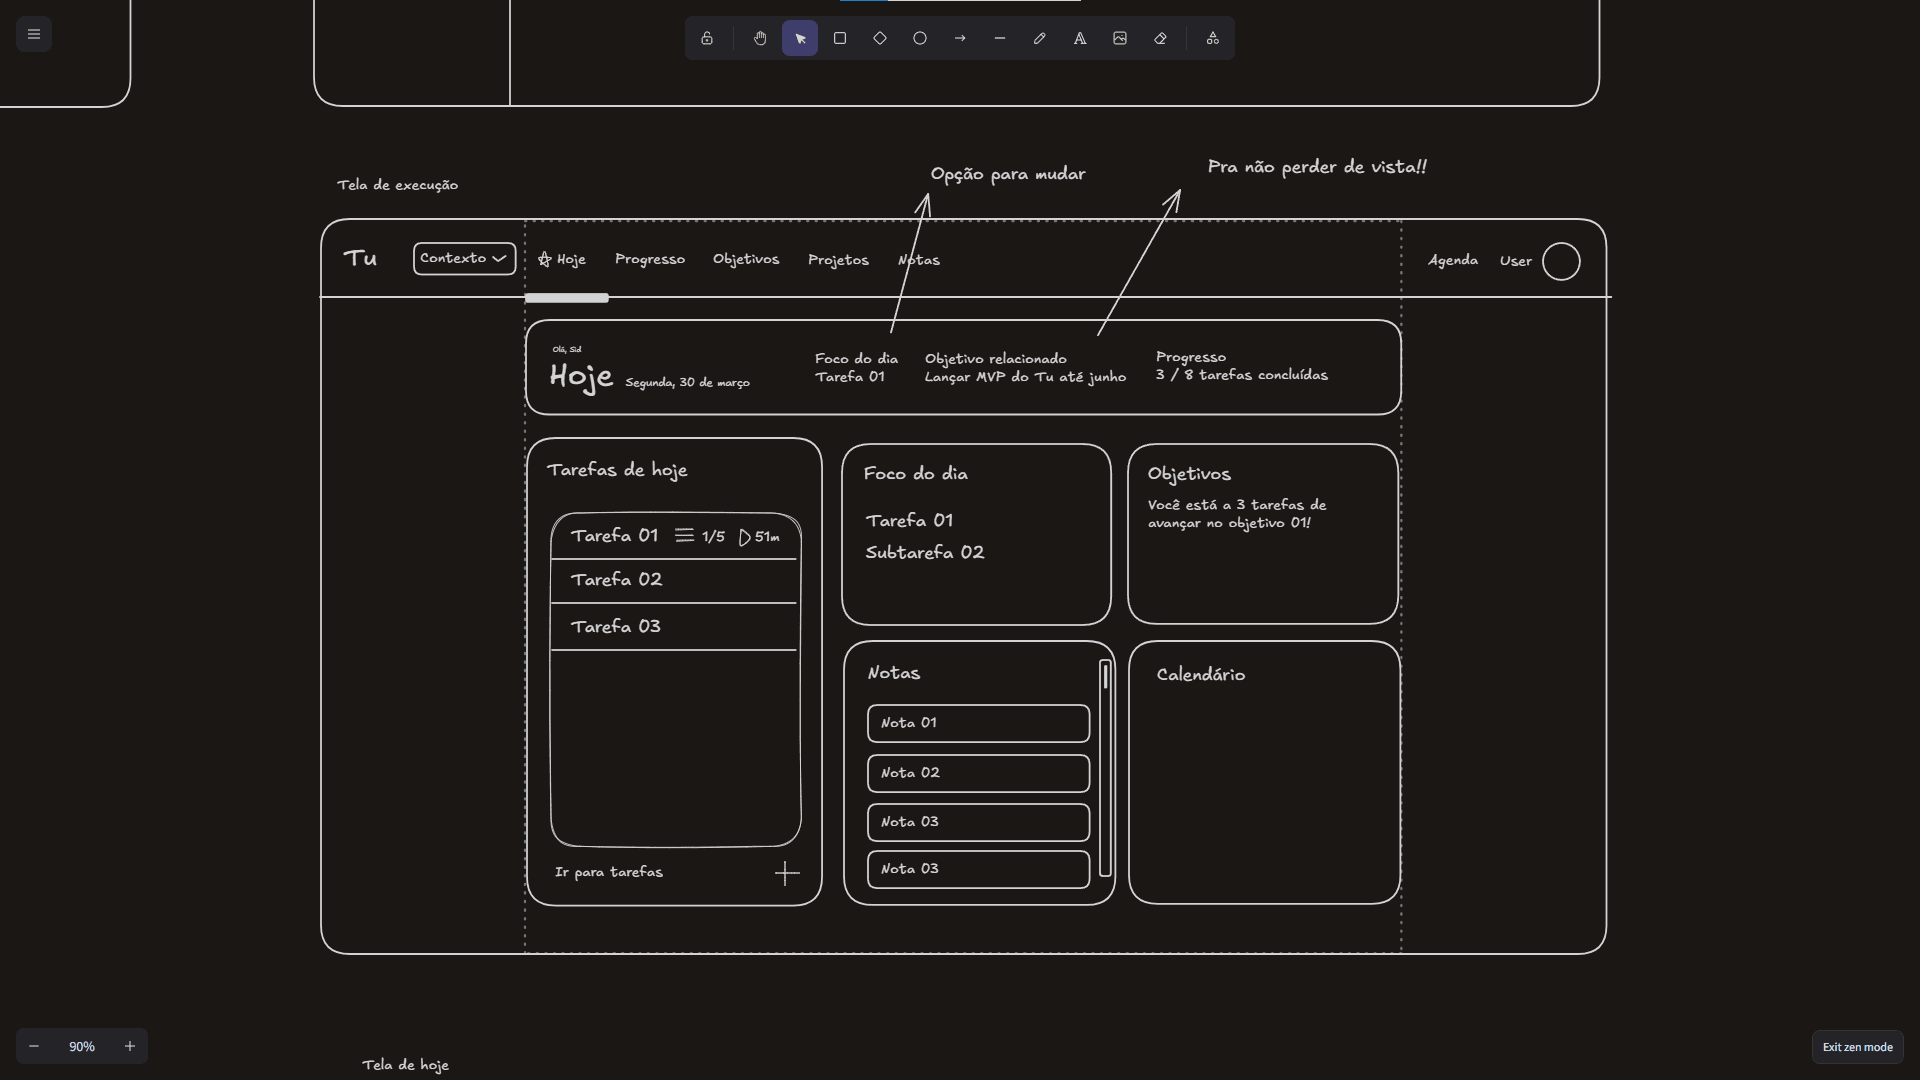Click the User avatar circle

pyautogui.click(x=1561, y=261)
